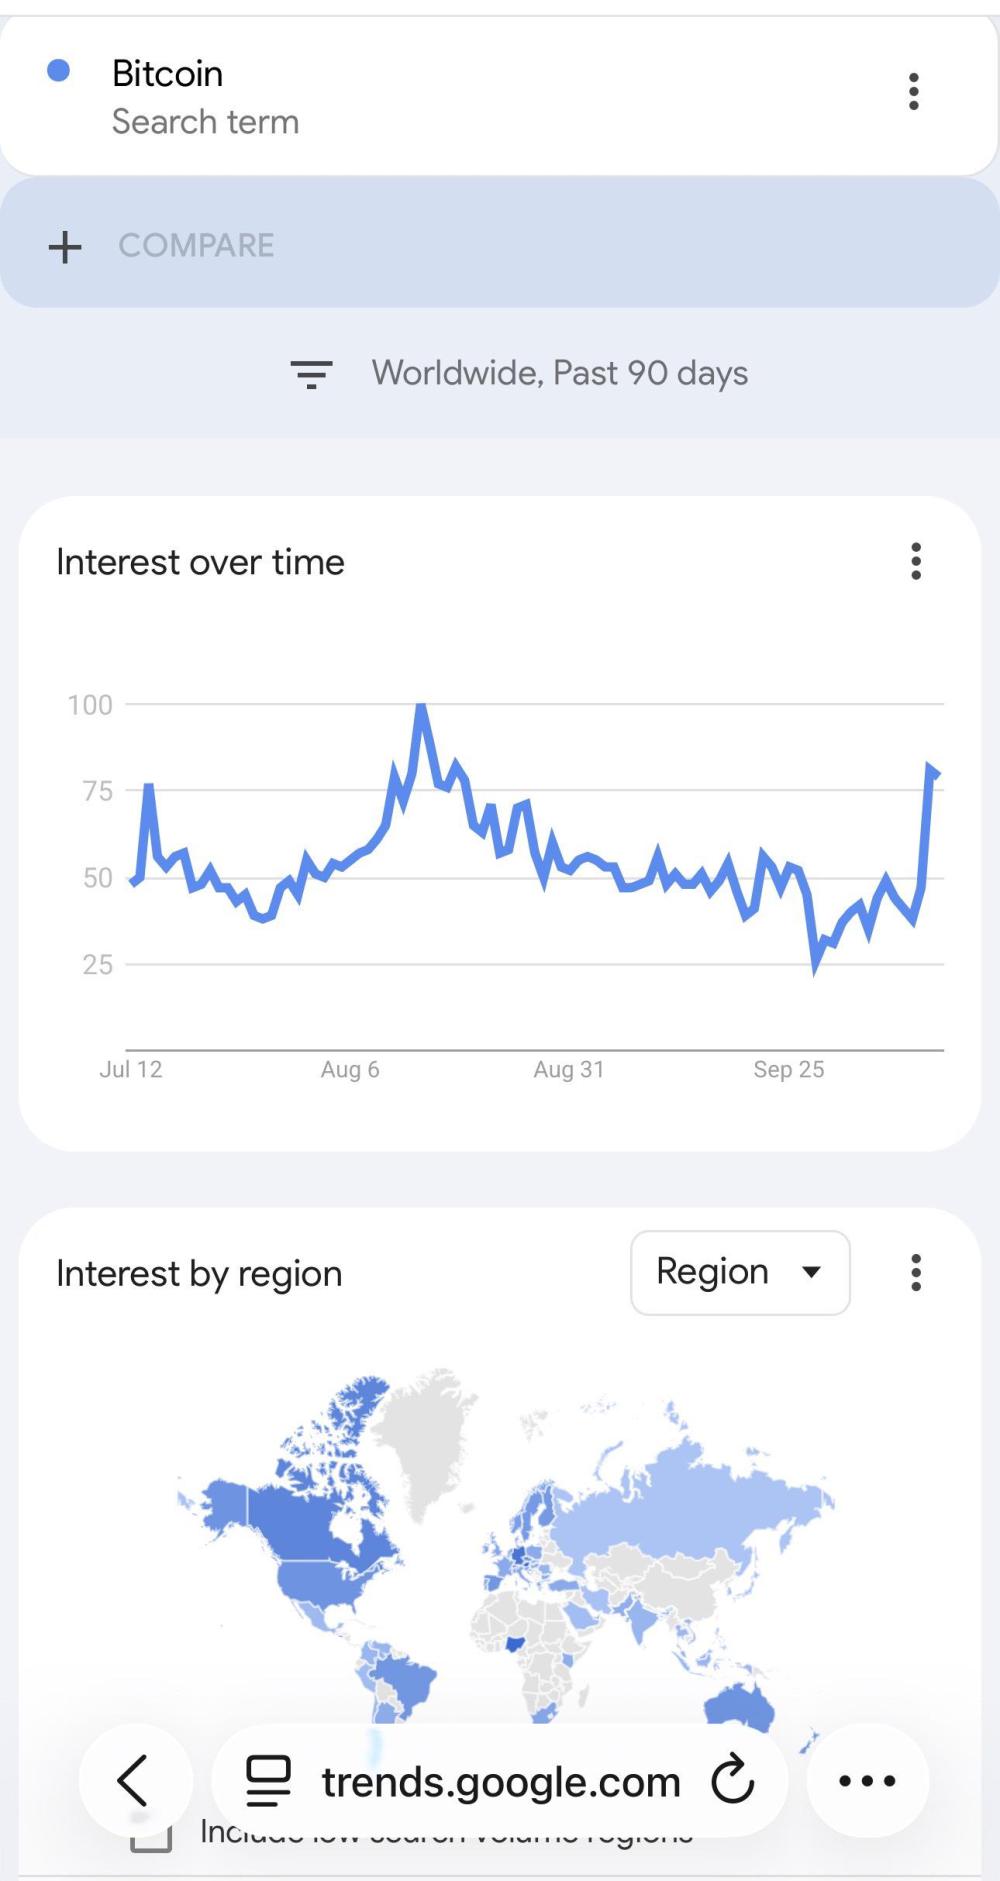The height and width of the screenshot is (1881, 1000).
Task: Open Interest by region more options
Action: pyautogui.click(x=915, y=1273)
